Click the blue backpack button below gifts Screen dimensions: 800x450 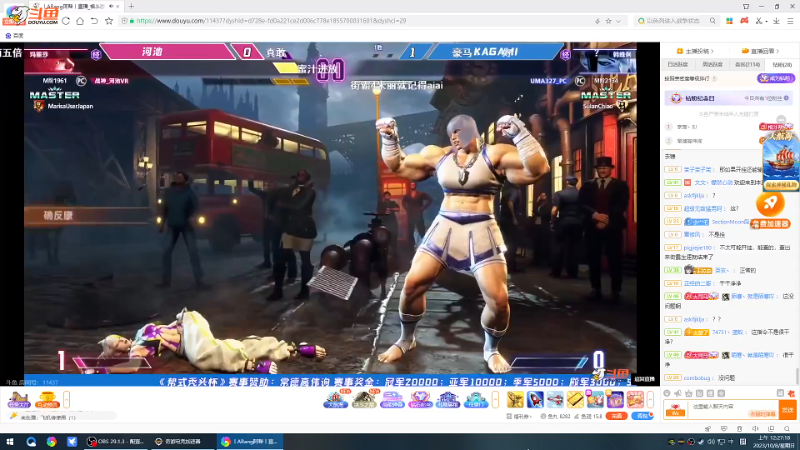pos(642,416)
